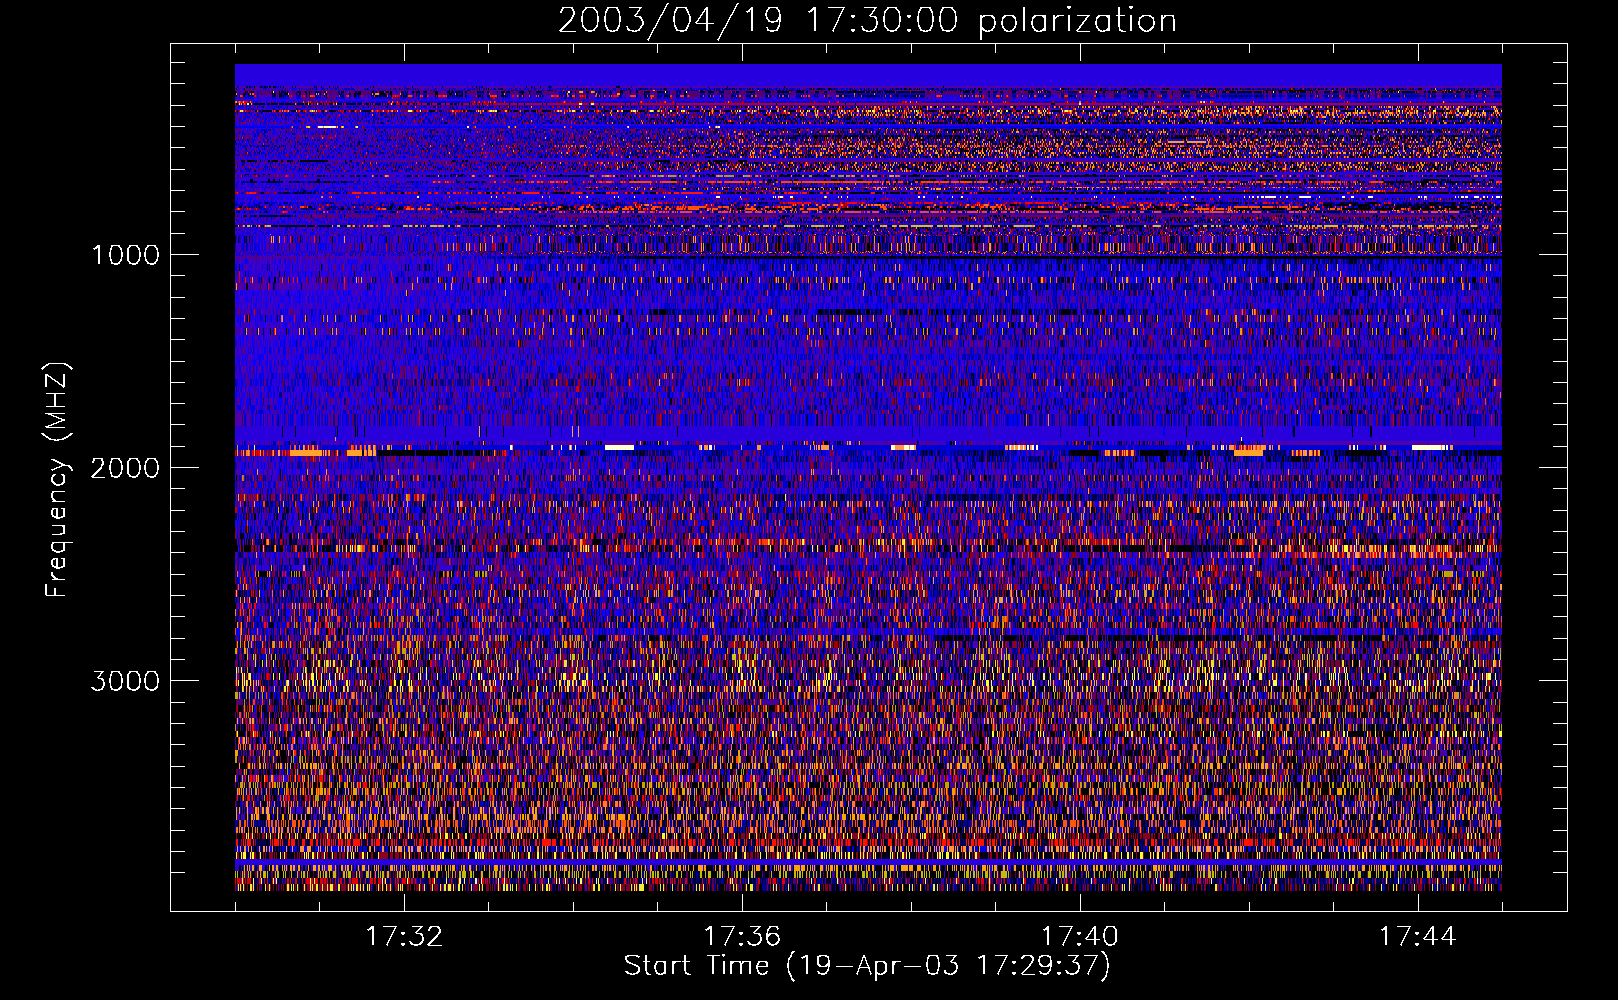Click the 3000 frequency tick label
This screenshot has width=1618, height=1000.
125,681
